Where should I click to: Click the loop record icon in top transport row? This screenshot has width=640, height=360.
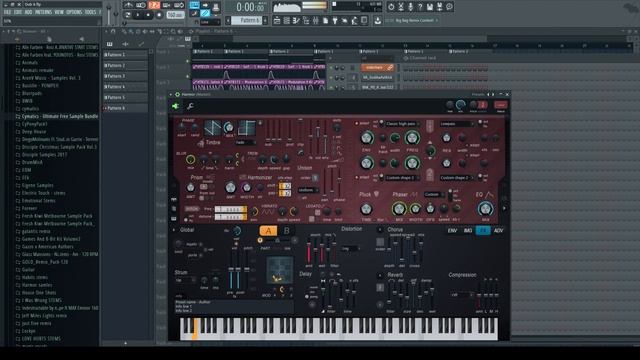click(178, 5)
